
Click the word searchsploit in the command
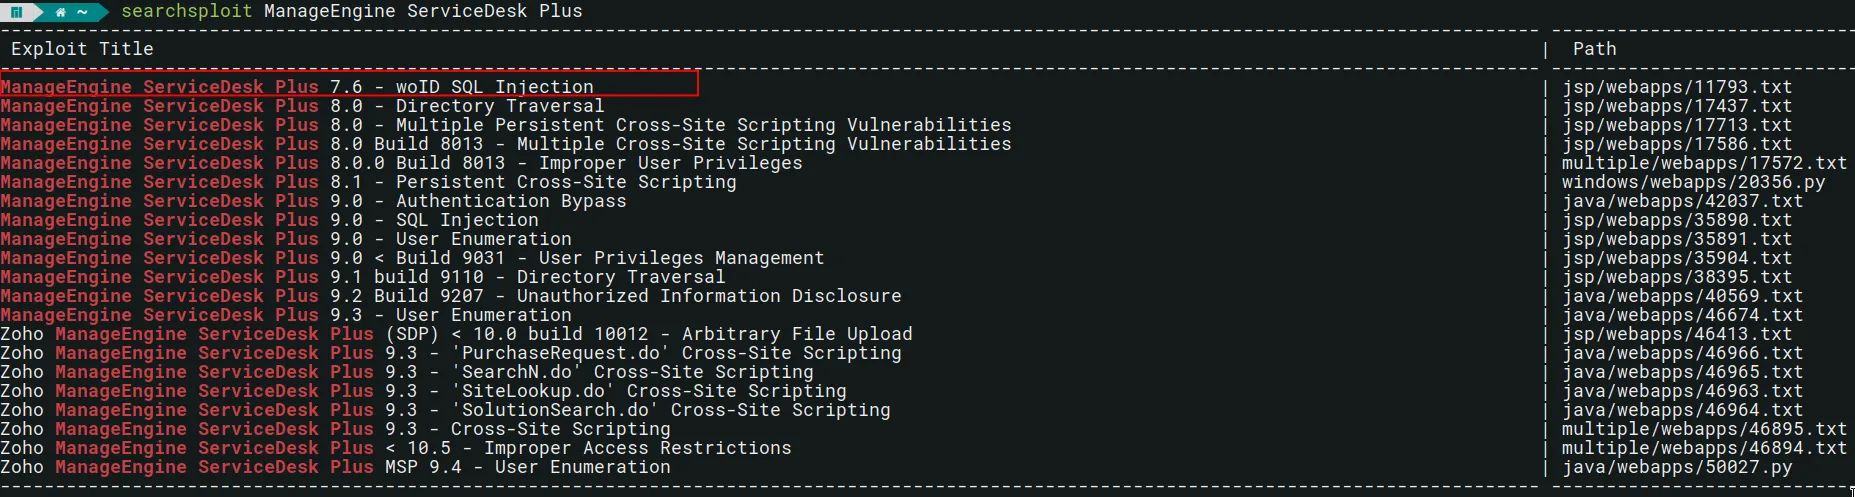[186, 11]
